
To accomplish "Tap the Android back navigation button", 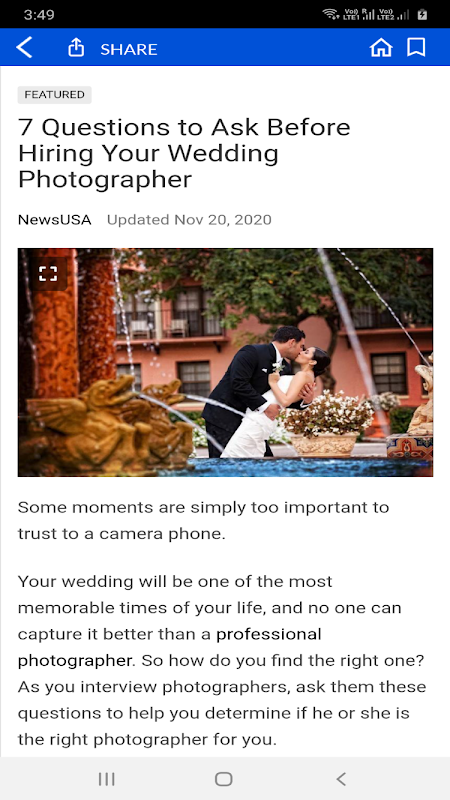I will [341, 779].
